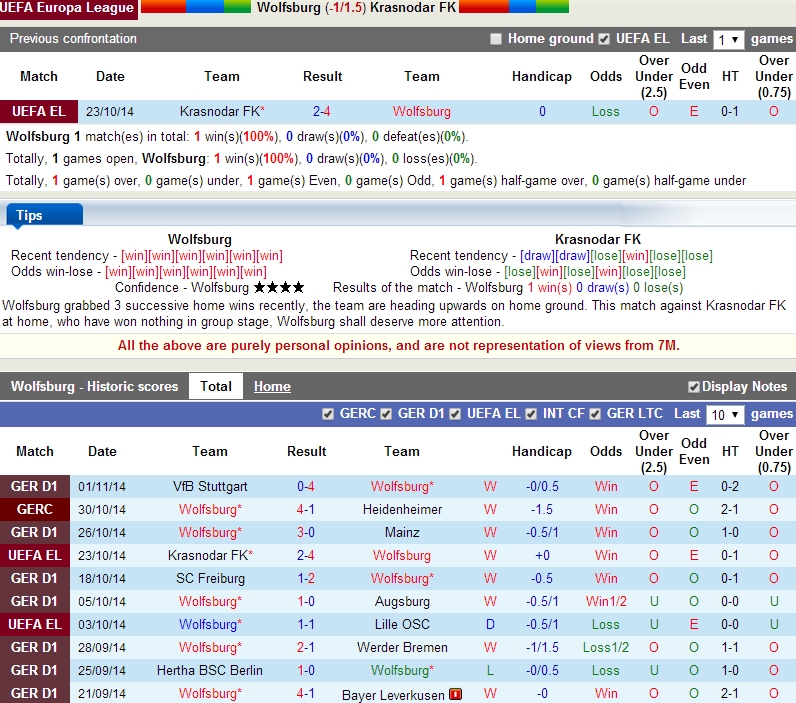796x703 pixels.
Task: Open Heidenheimer team link
Action: point(402,510)
